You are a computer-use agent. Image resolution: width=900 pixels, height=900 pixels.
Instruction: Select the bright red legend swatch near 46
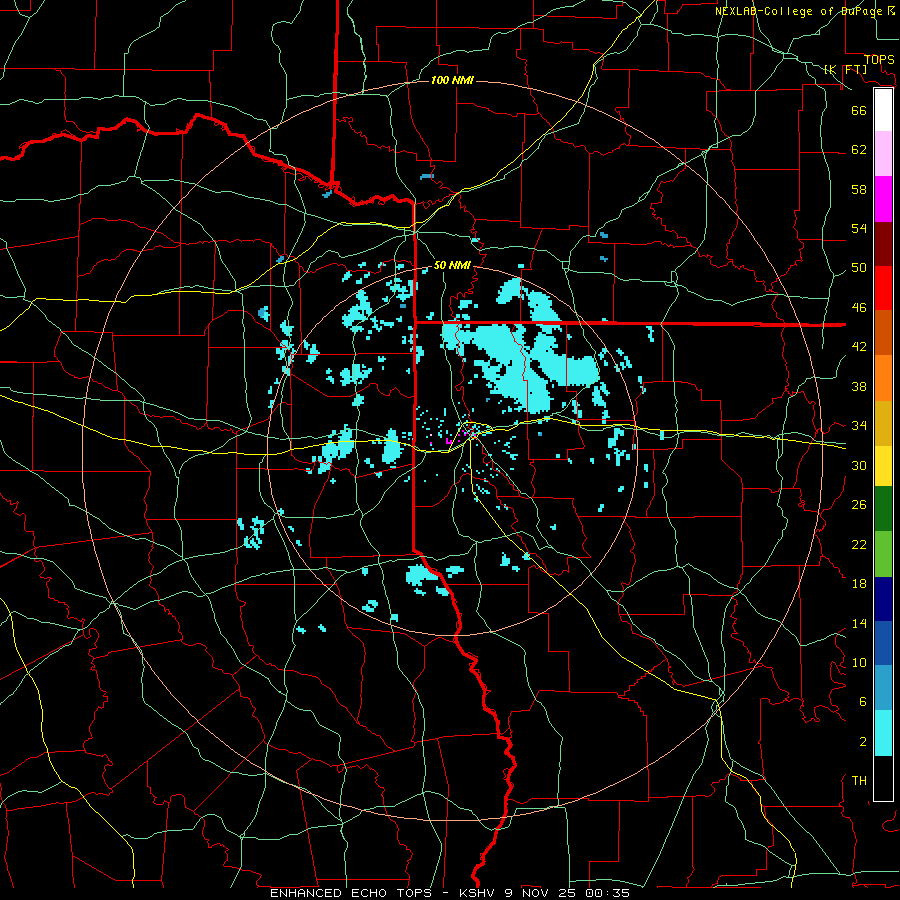pos(883,288)
